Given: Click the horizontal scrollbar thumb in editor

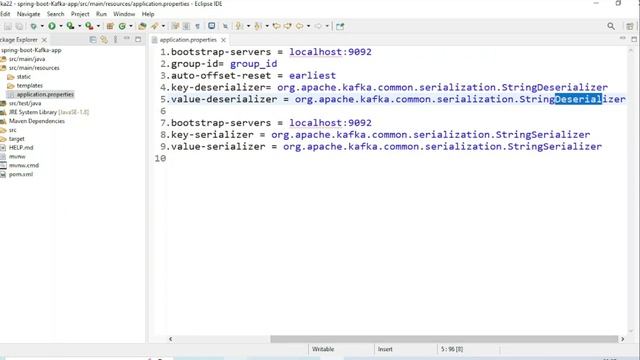Looking at the screenshot, I should pyautogui.click(x=444, y=339).
